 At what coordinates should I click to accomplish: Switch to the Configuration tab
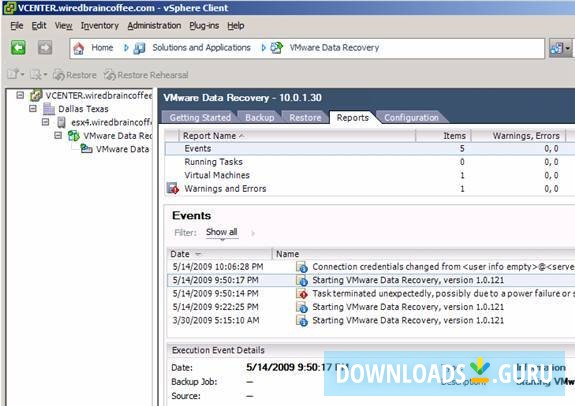coord(411,117)
